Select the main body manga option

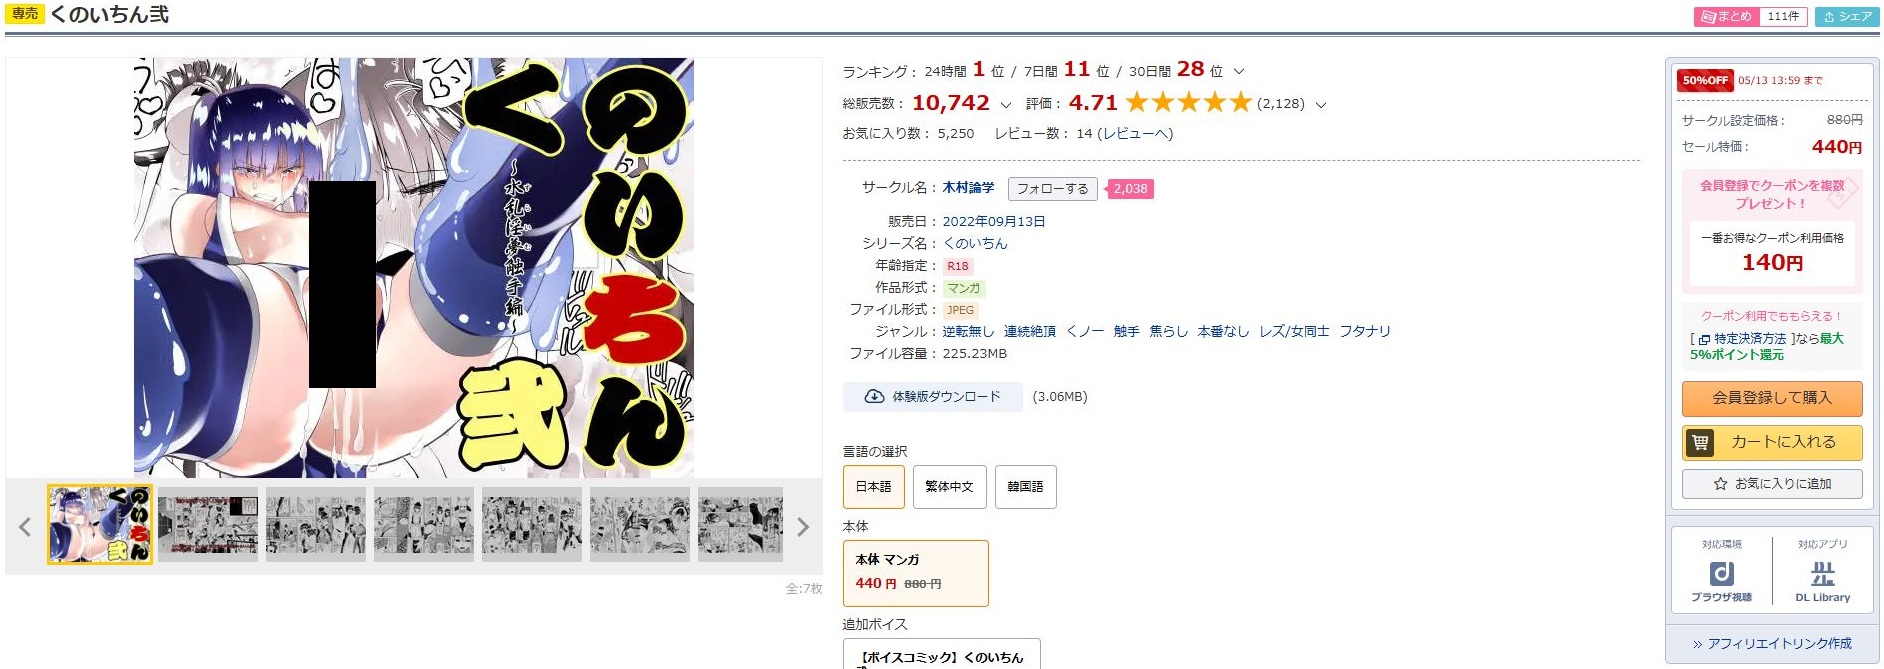pyautogui.click(x=915, y=573)
